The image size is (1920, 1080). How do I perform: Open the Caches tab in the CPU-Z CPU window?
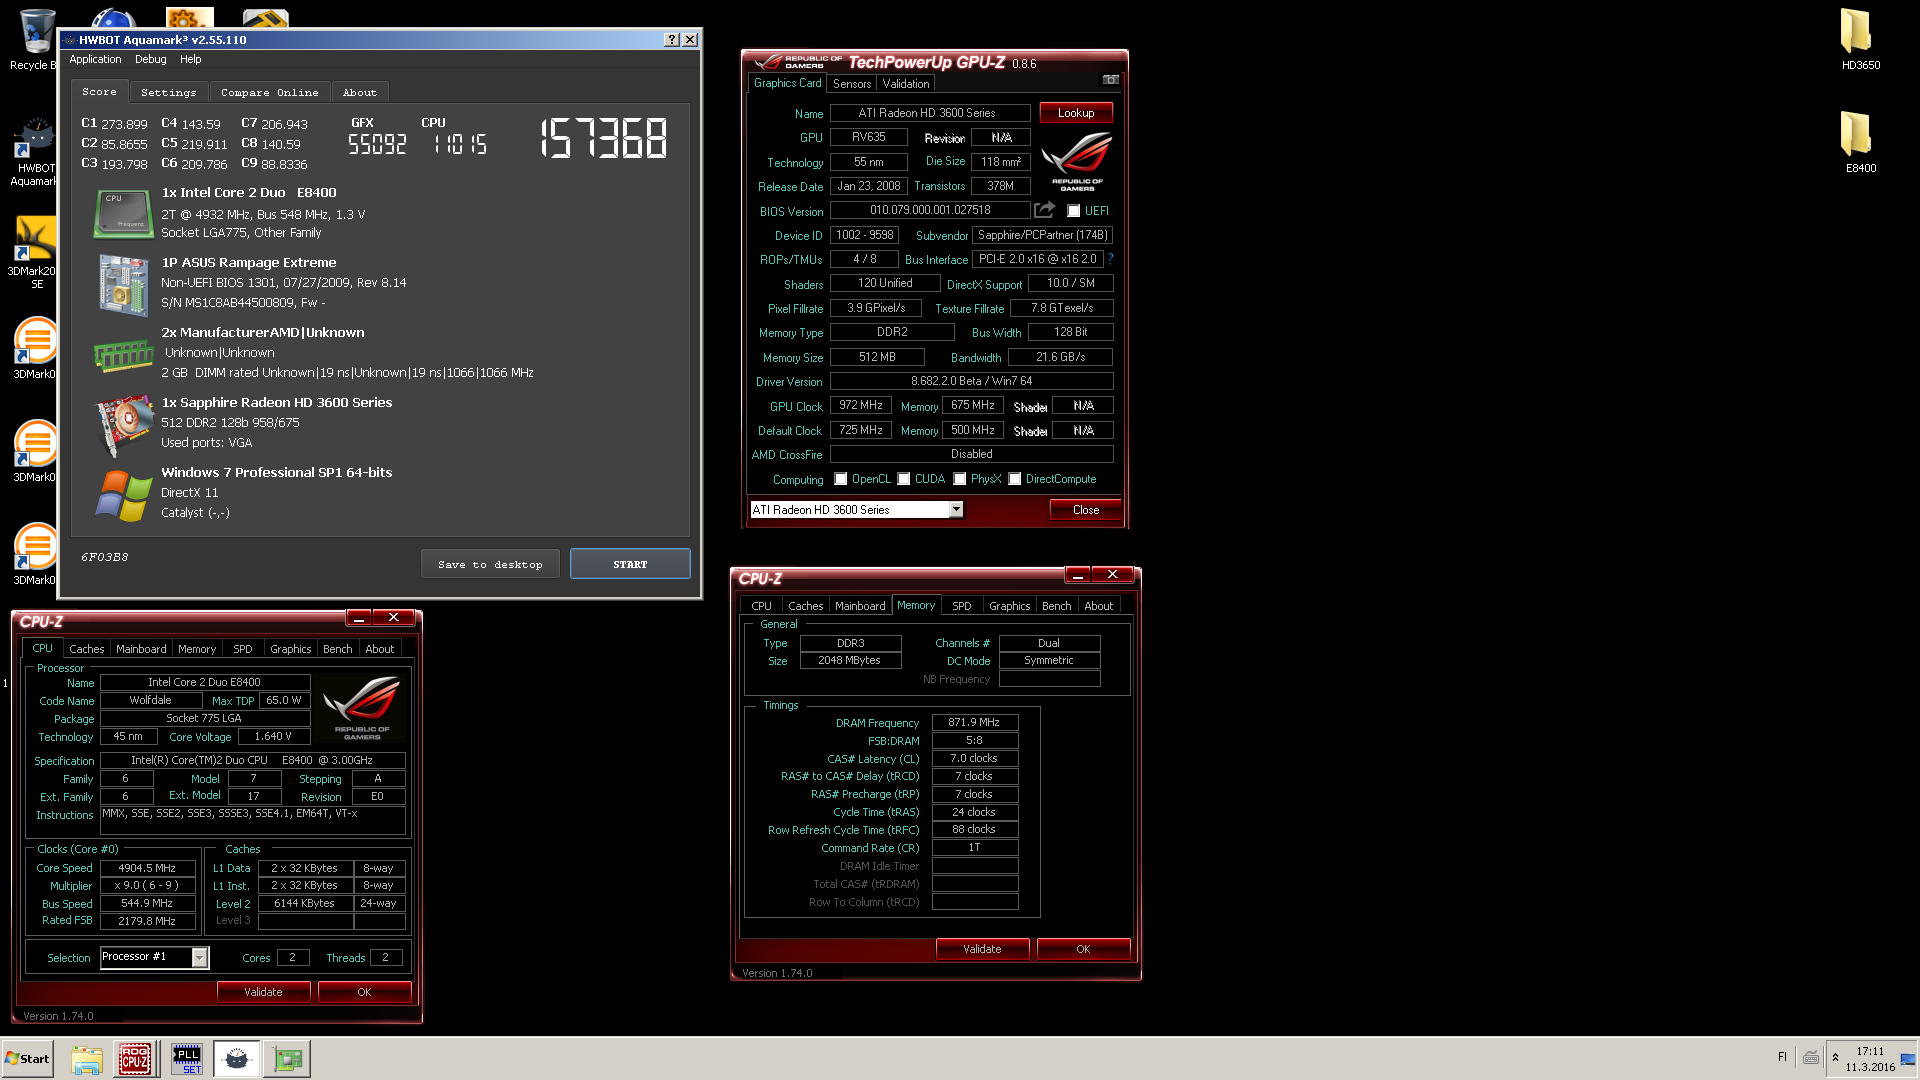(x=87, y=649)
